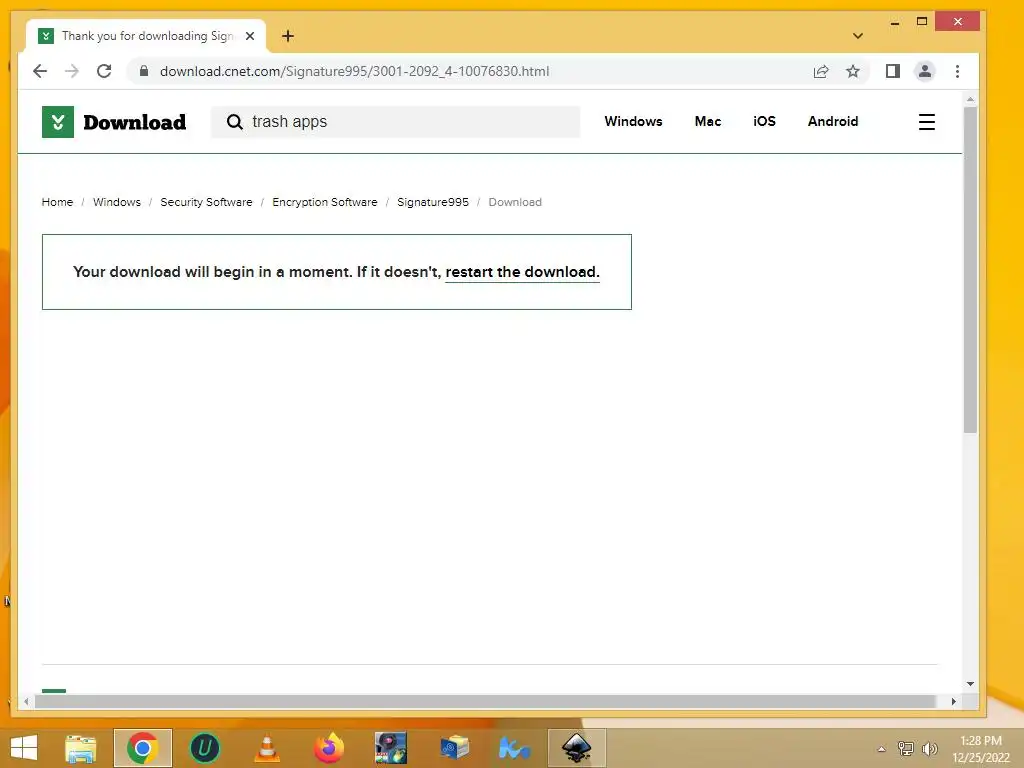Click the 'Thank you for downloading' tab
The image size is (1024, 768).
[x=146, y=36]
